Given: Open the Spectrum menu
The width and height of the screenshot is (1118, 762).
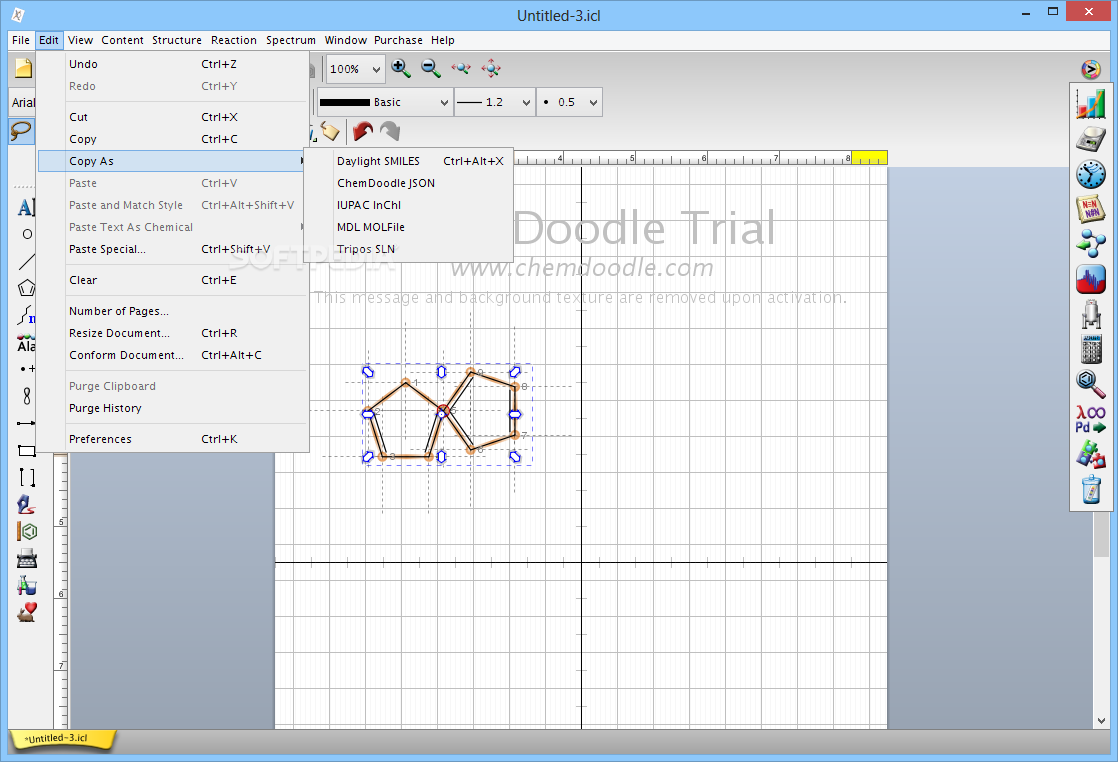Looking at the screenshot, I should 291,41.
